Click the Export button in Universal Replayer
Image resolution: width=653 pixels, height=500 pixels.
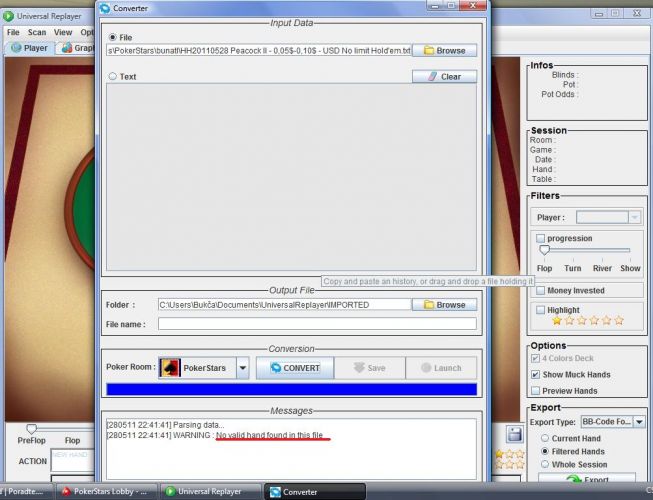(x=586, y=479)
